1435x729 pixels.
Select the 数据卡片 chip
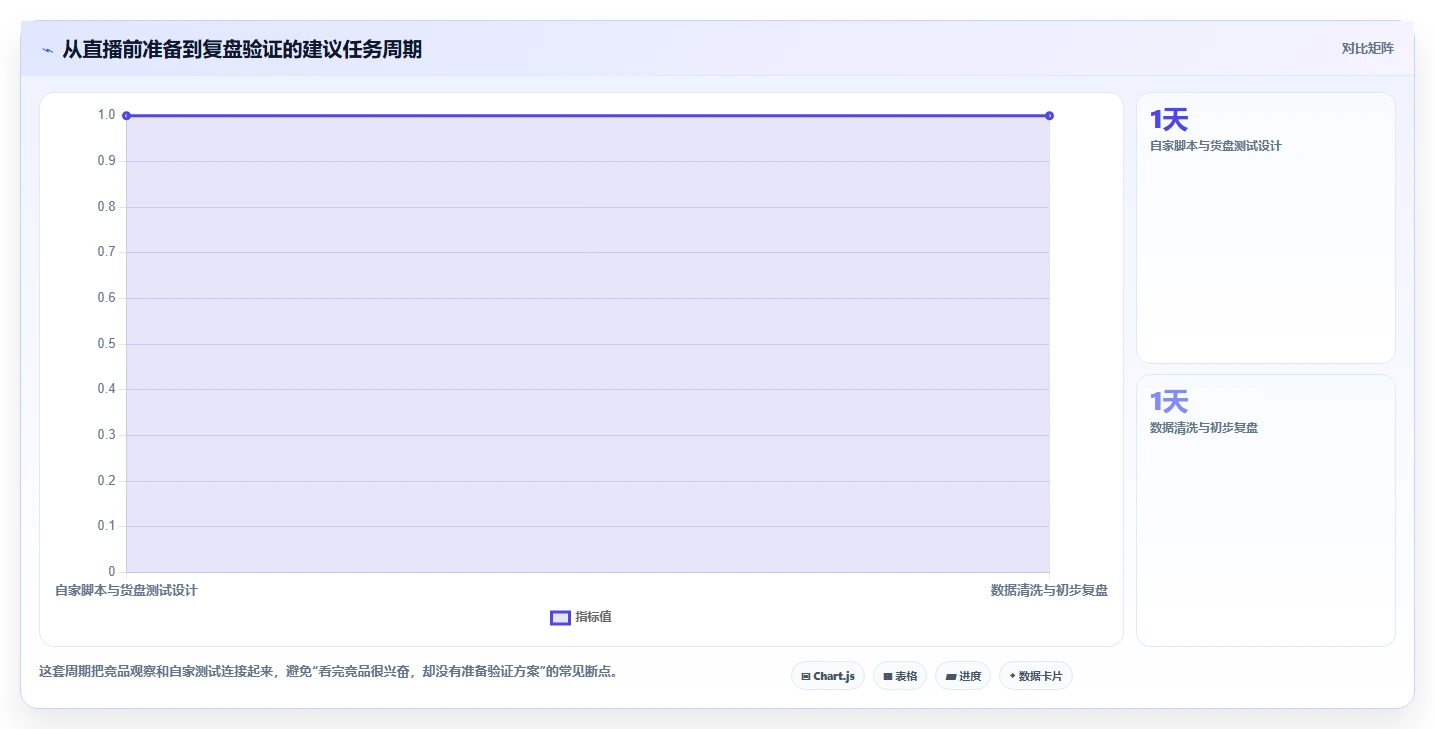pyautogui.click(x=1036, y=676)
